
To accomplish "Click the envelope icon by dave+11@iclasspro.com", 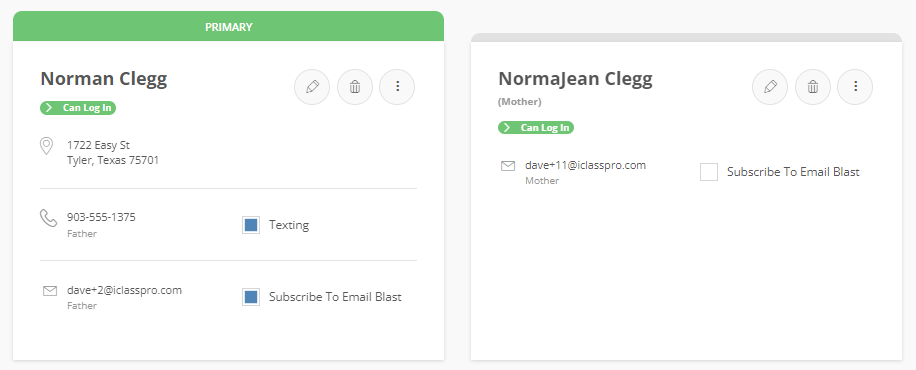I will (508, 166).
